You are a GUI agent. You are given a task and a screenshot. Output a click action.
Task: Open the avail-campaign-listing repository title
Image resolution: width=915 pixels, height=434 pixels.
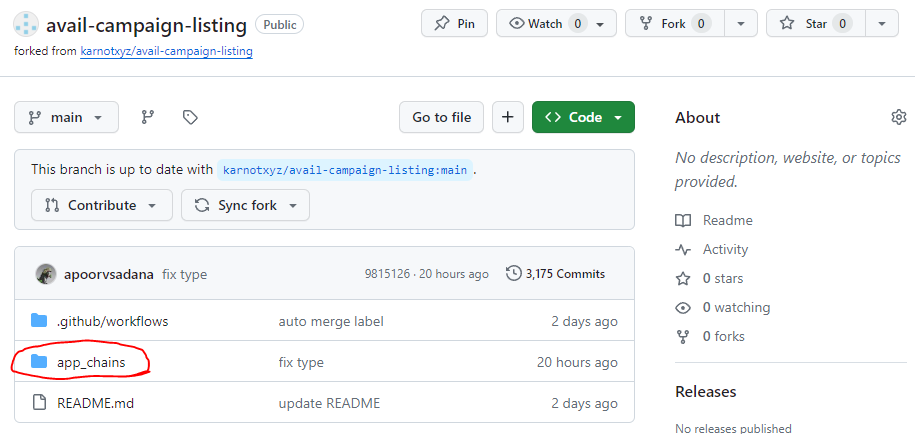(146, 25)
